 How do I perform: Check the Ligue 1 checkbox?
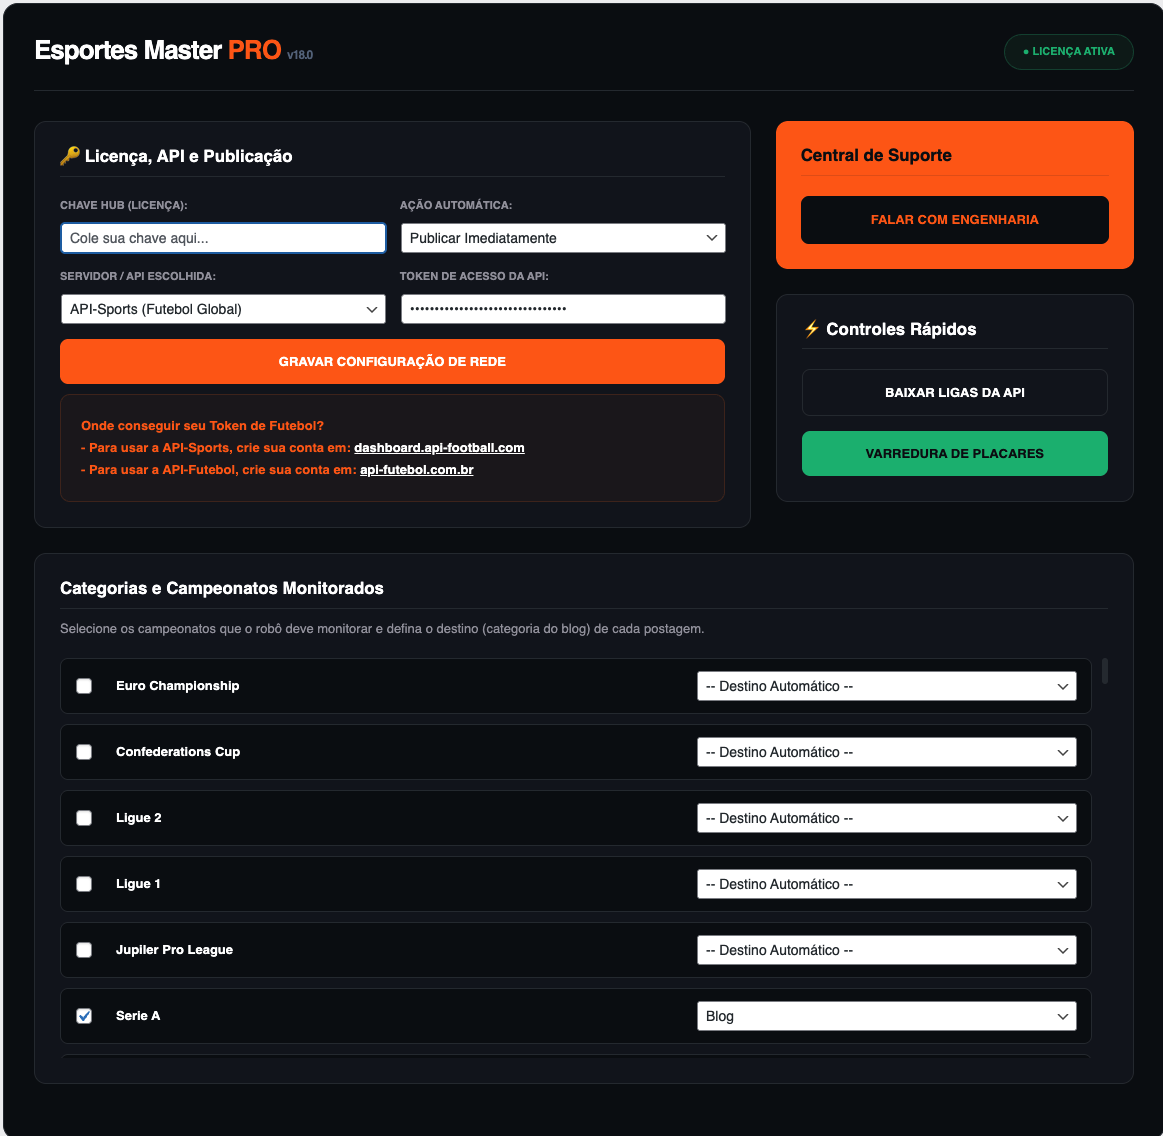pos(84,883)
